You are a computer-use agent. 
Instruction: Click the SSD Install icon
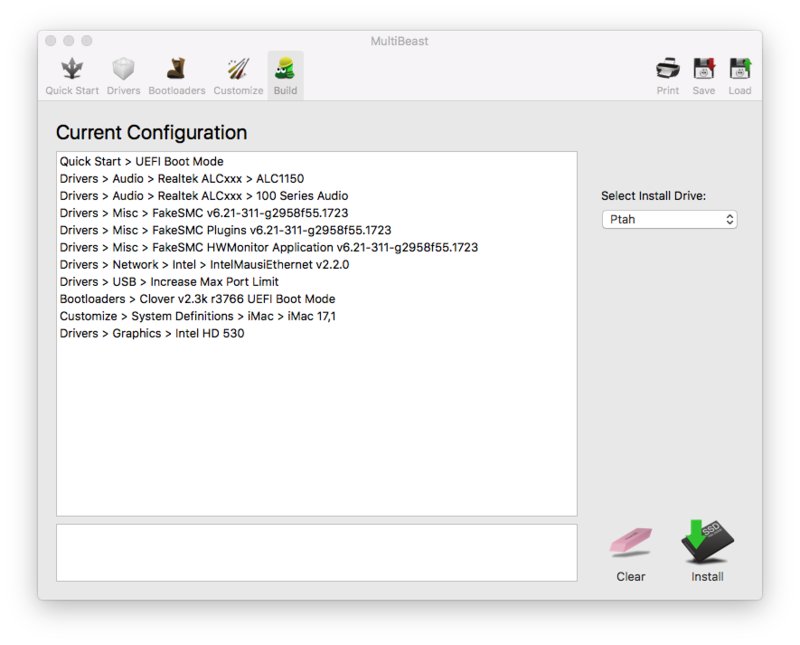click(x=707, y=542)
